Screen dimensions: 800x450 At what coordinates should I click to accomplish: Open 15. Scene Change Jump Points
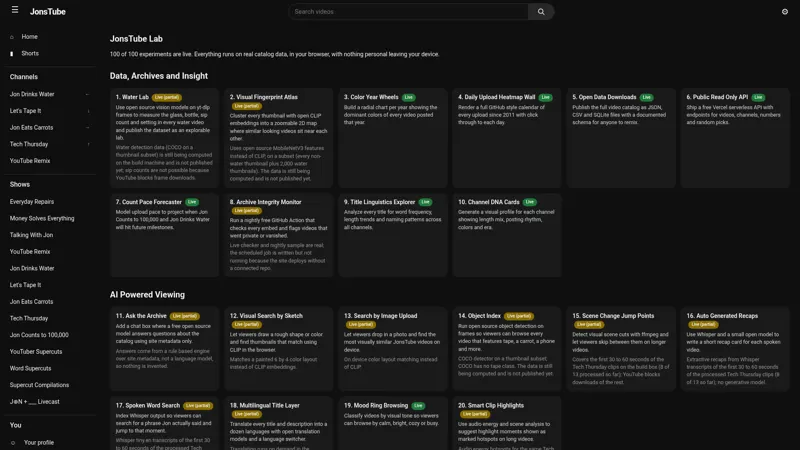pos(621,349)
